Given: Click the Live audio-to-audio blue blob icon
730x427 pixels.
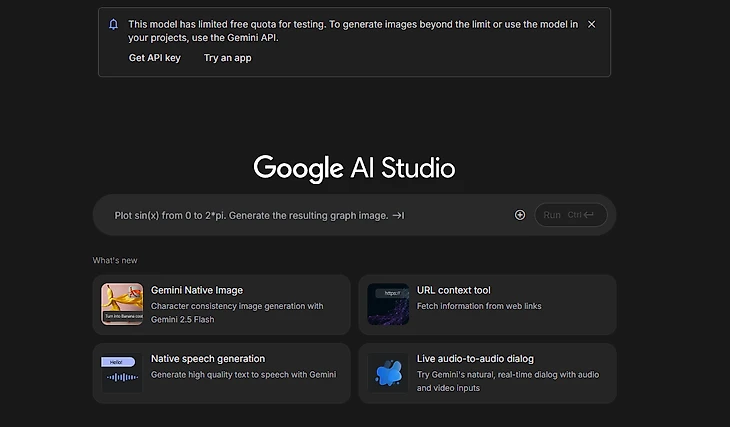Looking at the screenshot, I should pyautogui.click(x=388, y=373).
